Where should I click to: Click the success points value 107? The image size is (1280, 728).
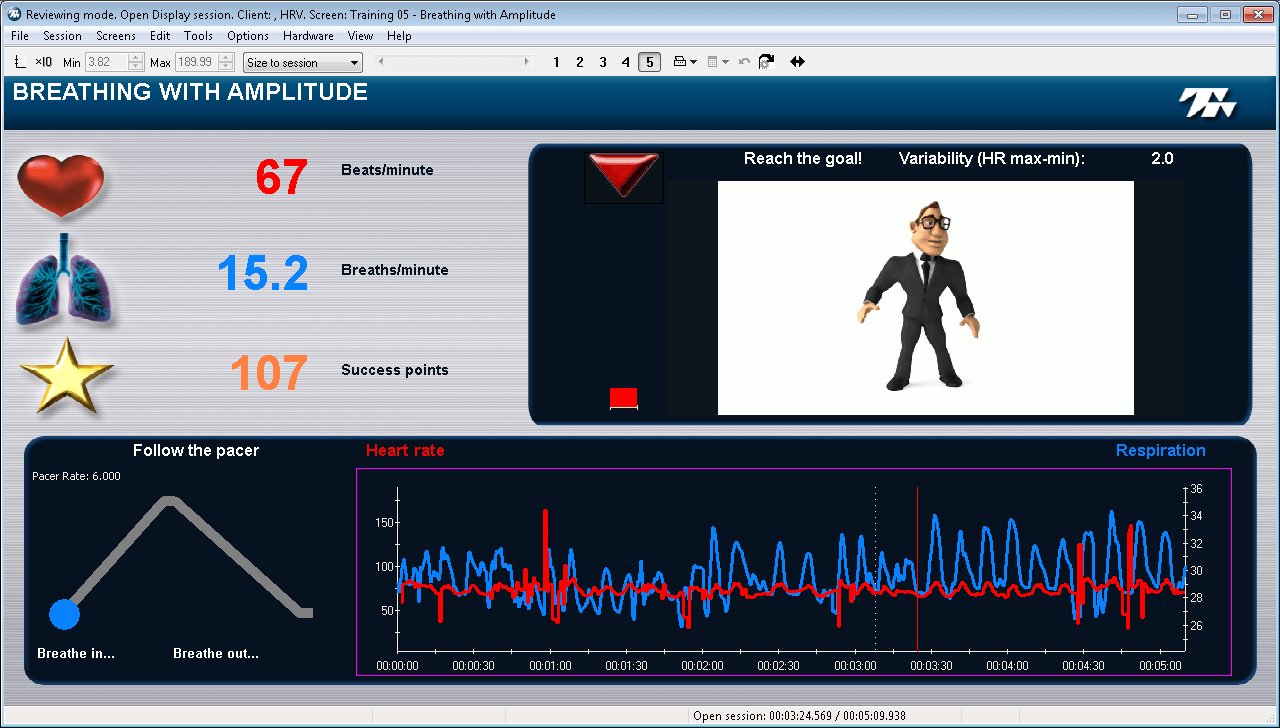point(269,373)
